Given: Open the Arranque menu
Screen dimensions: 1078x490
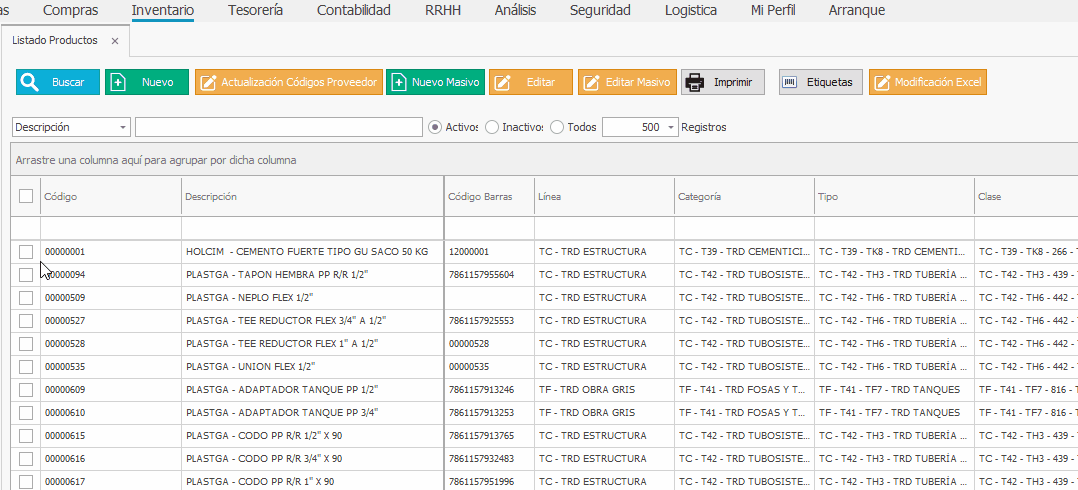Looking at the screenshot, I should pyautogui.click(x=857, y=10).
